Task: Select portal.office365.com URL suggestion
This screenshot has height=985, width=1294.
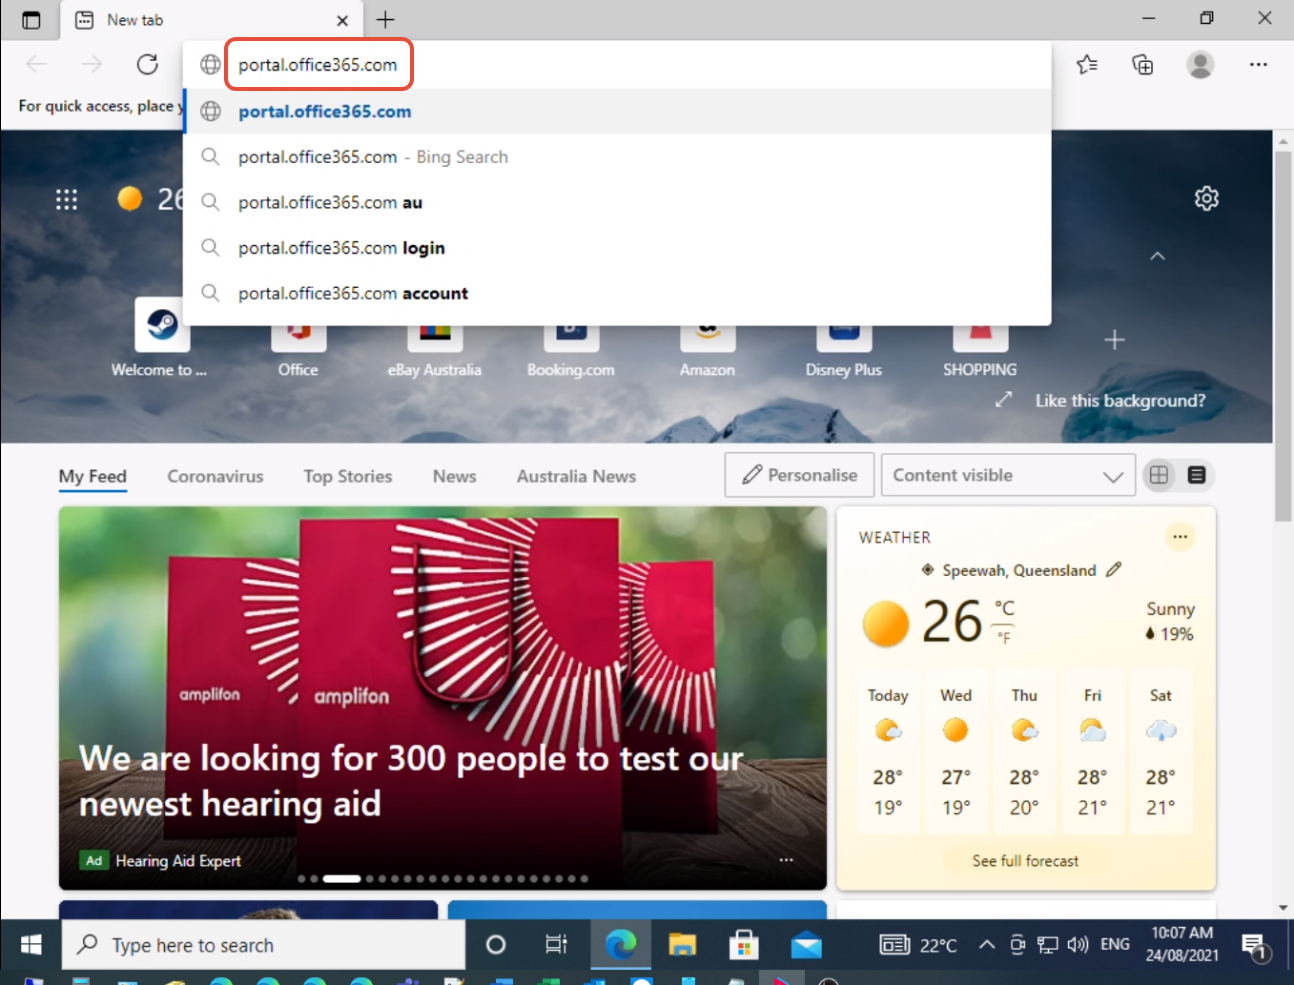Action: click(617, 112)
